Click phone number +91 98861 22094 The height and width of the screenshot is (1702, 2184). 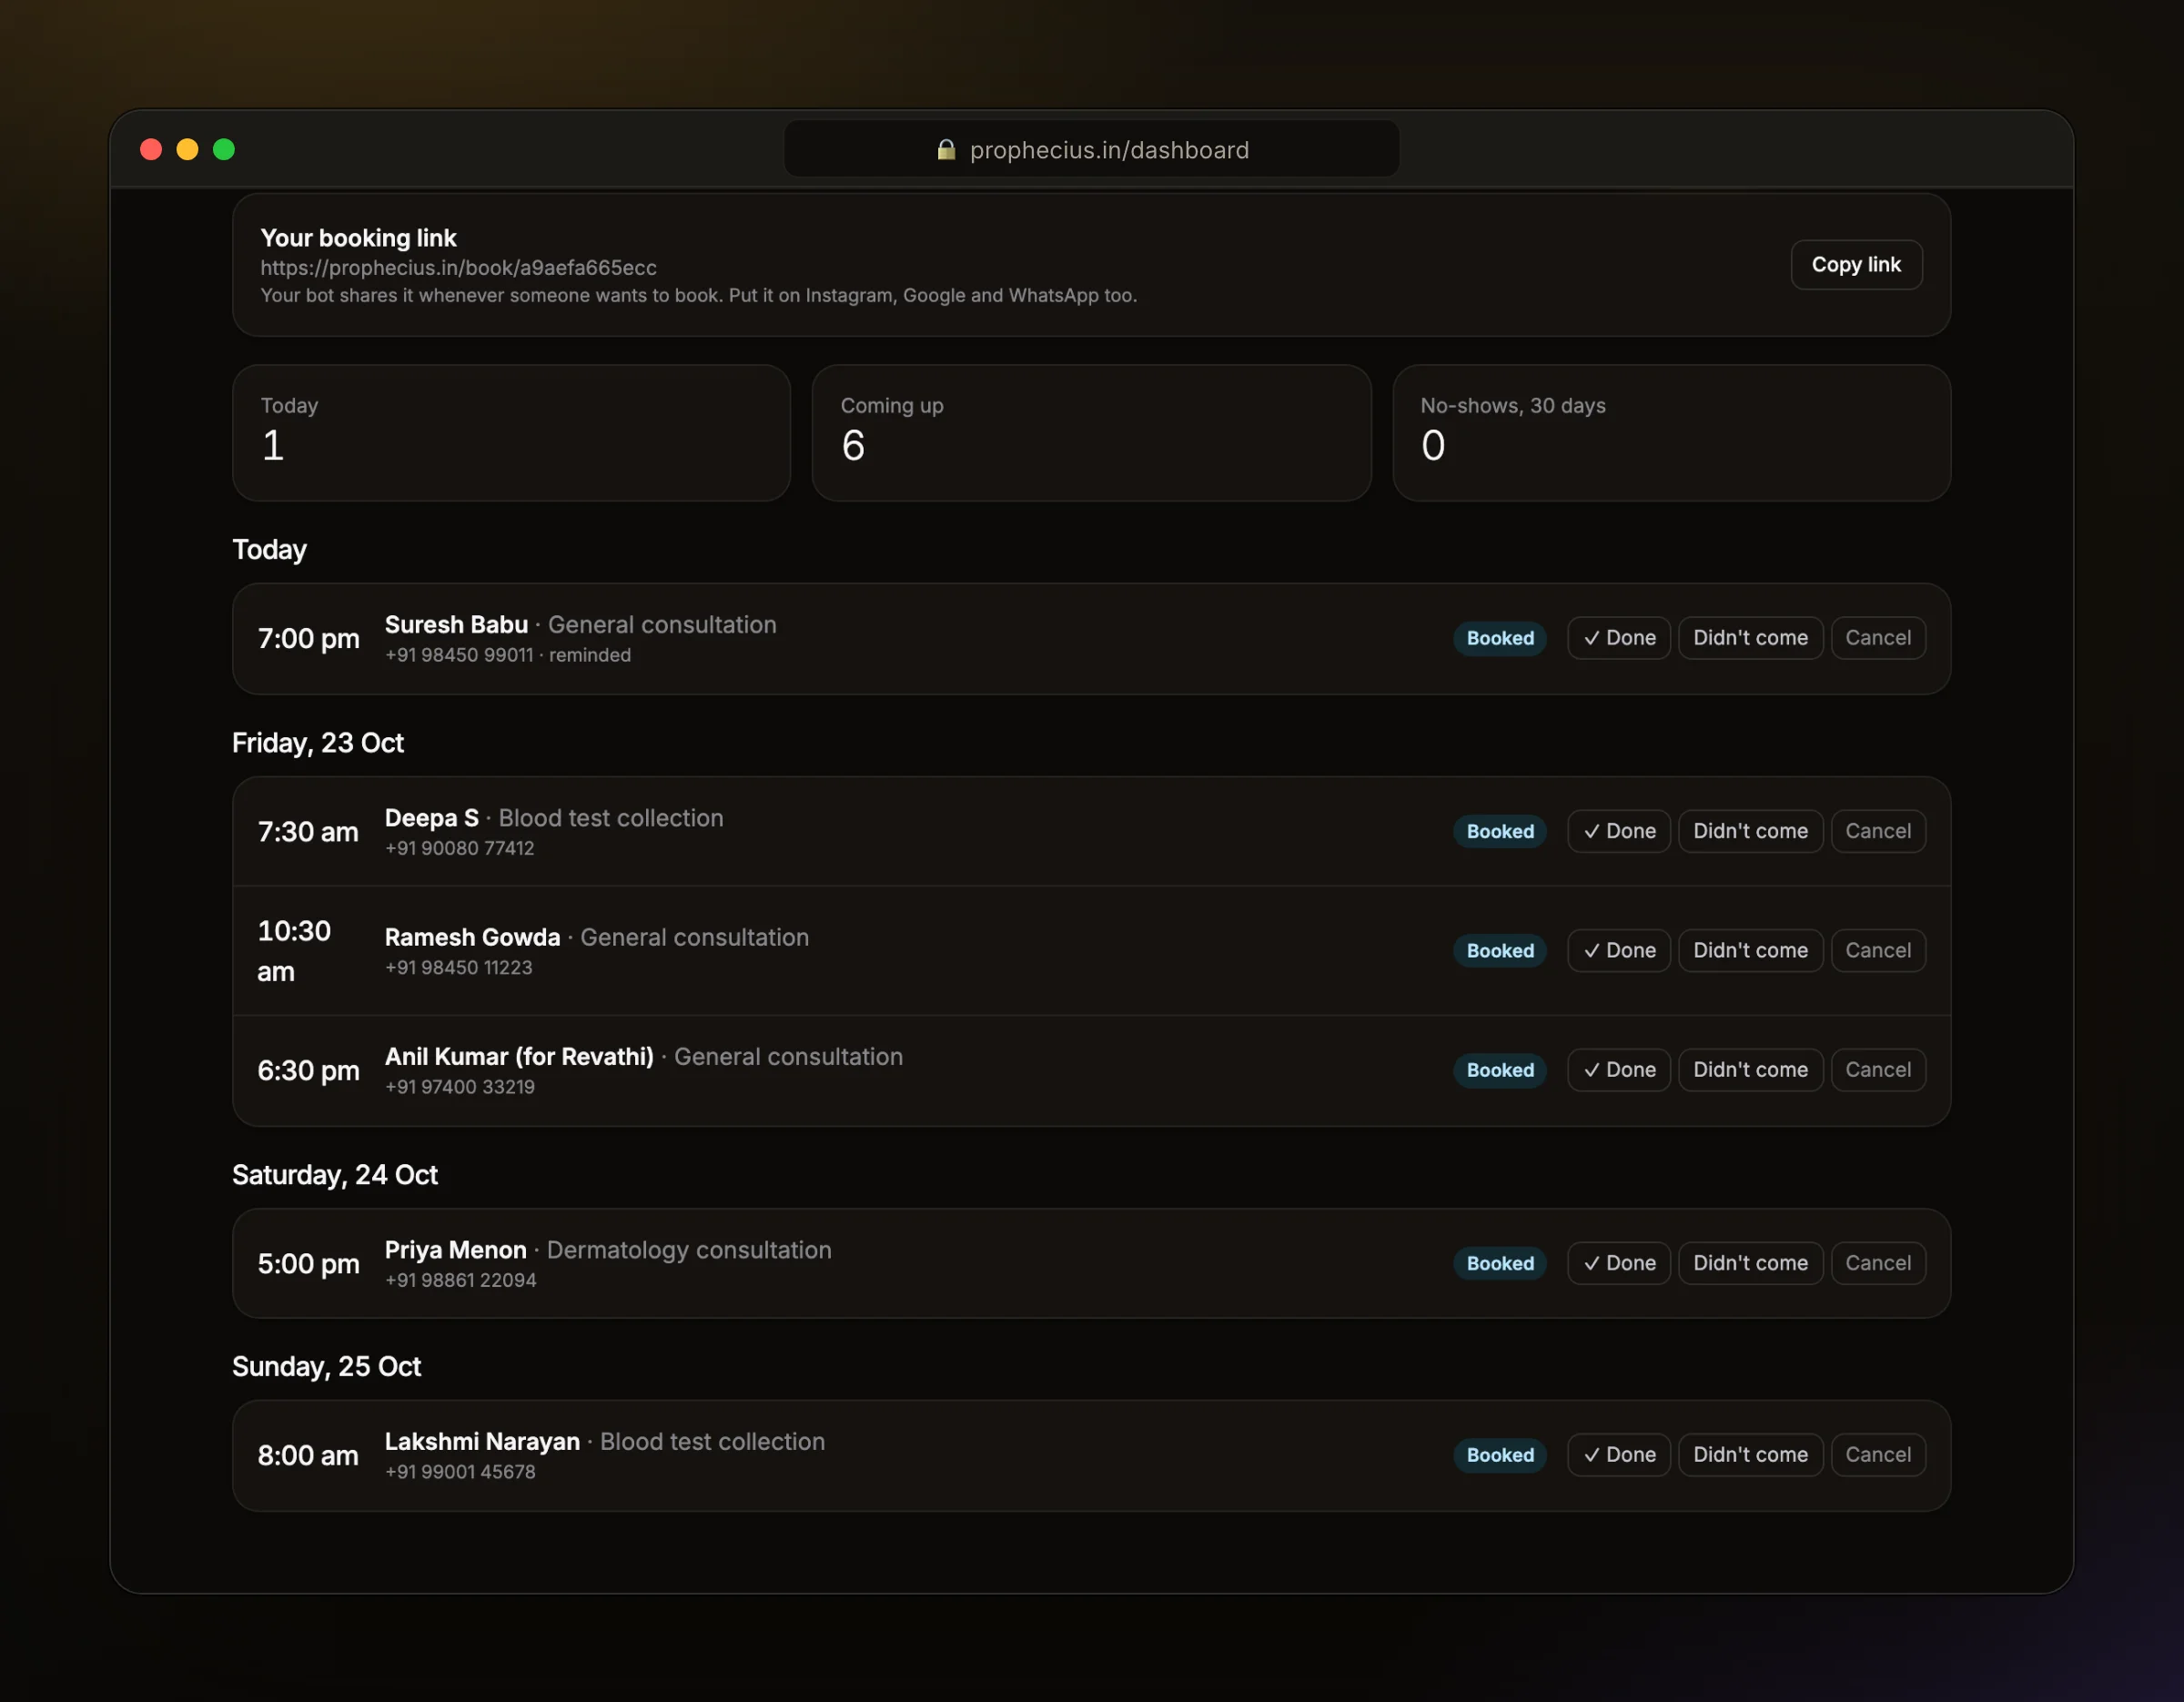pyautogui.click(x=461, y=1280)
